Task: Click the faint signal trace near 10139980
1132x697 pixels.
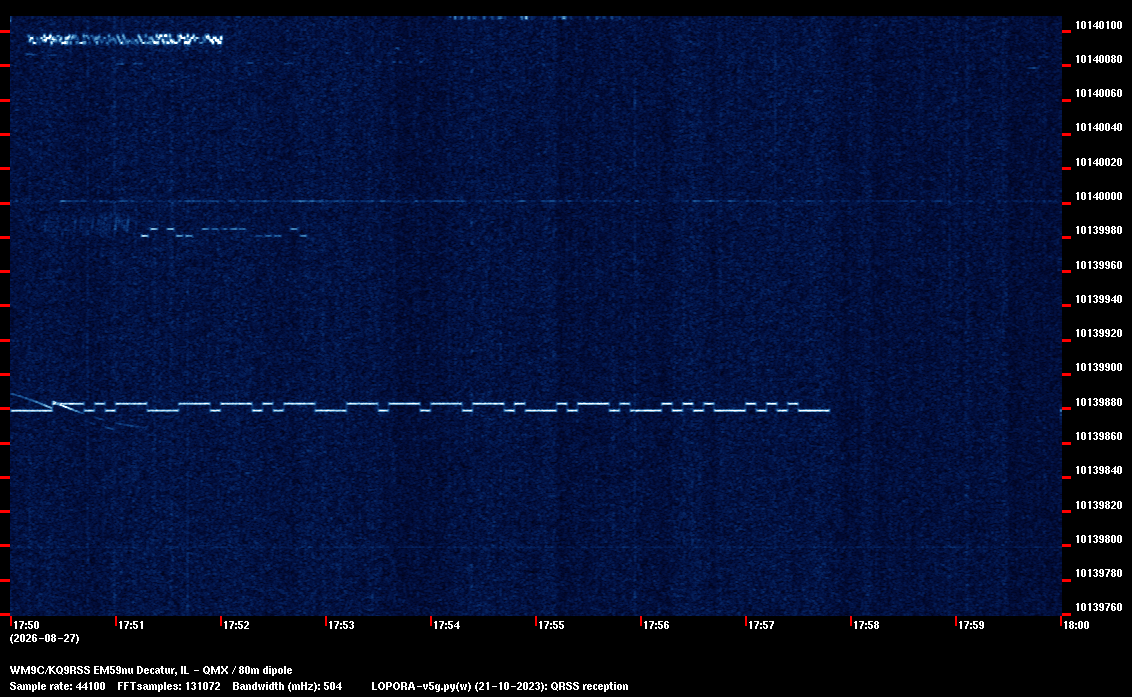Action: coord(224,233)
